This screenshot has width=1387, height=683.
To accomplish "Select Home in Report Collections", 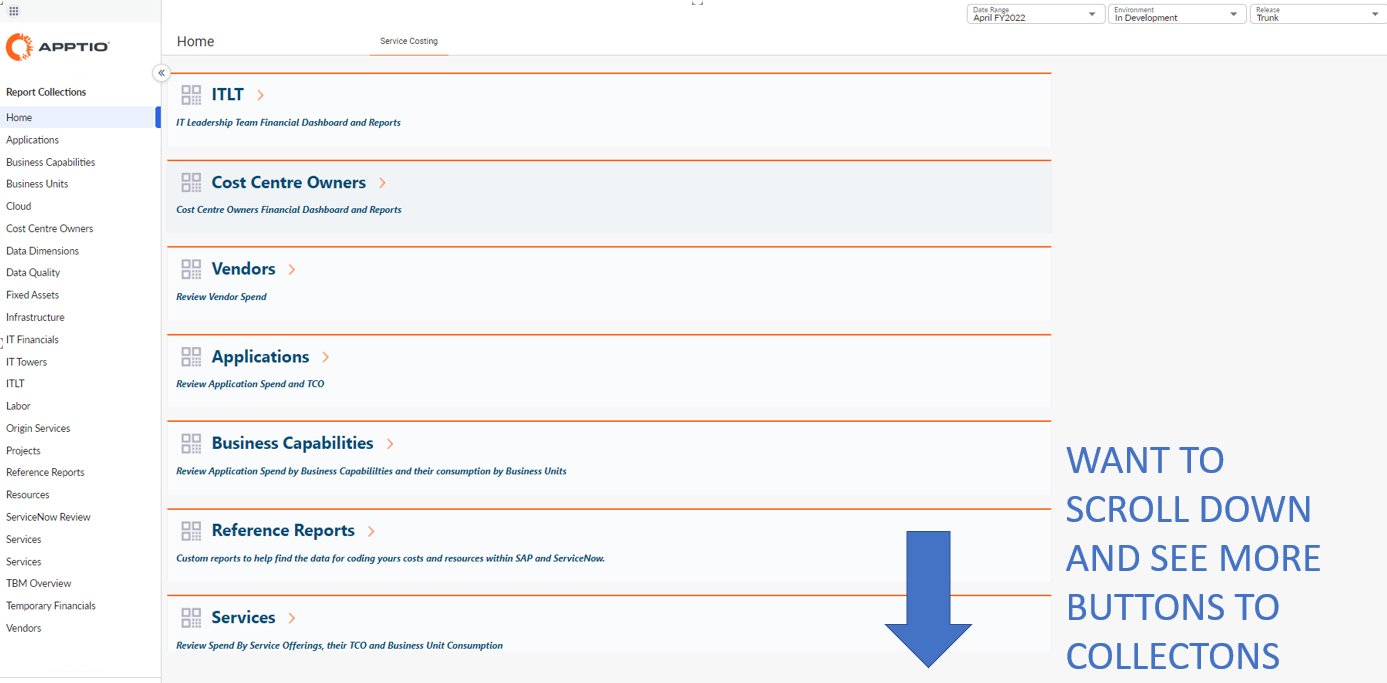I will coord(79,117).
